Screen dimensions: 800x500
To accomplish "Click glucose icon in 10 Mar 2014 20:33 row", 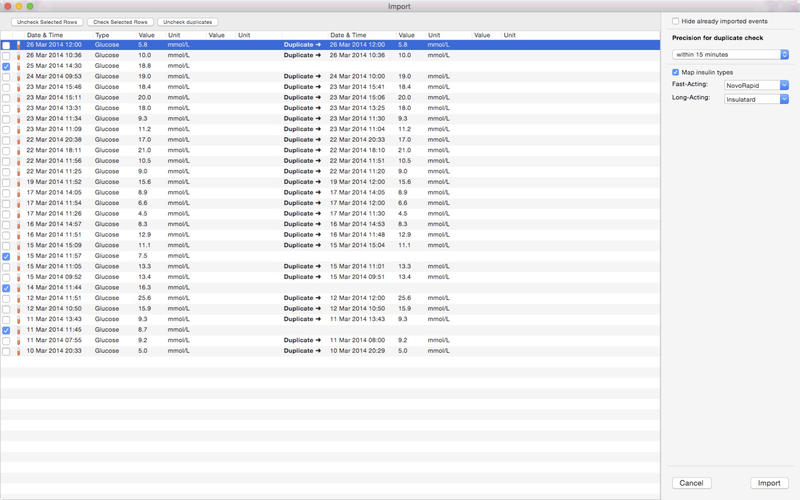I will click(x=18, y=351).
